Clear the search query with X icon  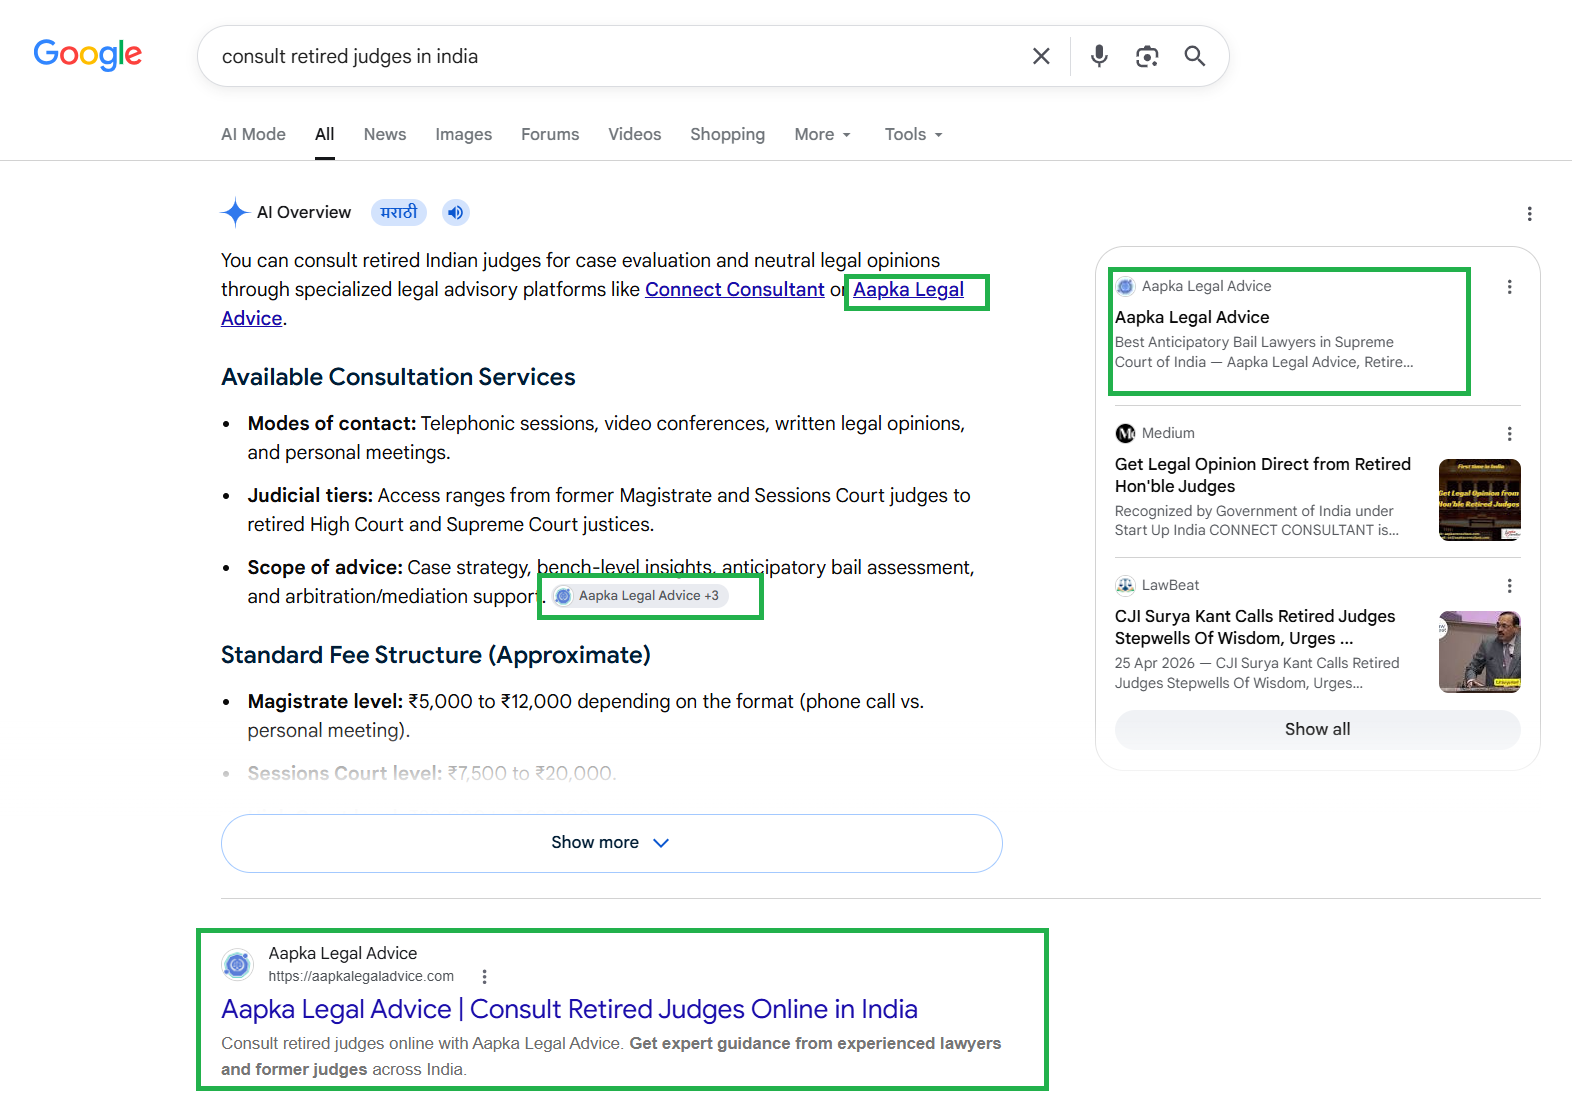(1041, 56)
